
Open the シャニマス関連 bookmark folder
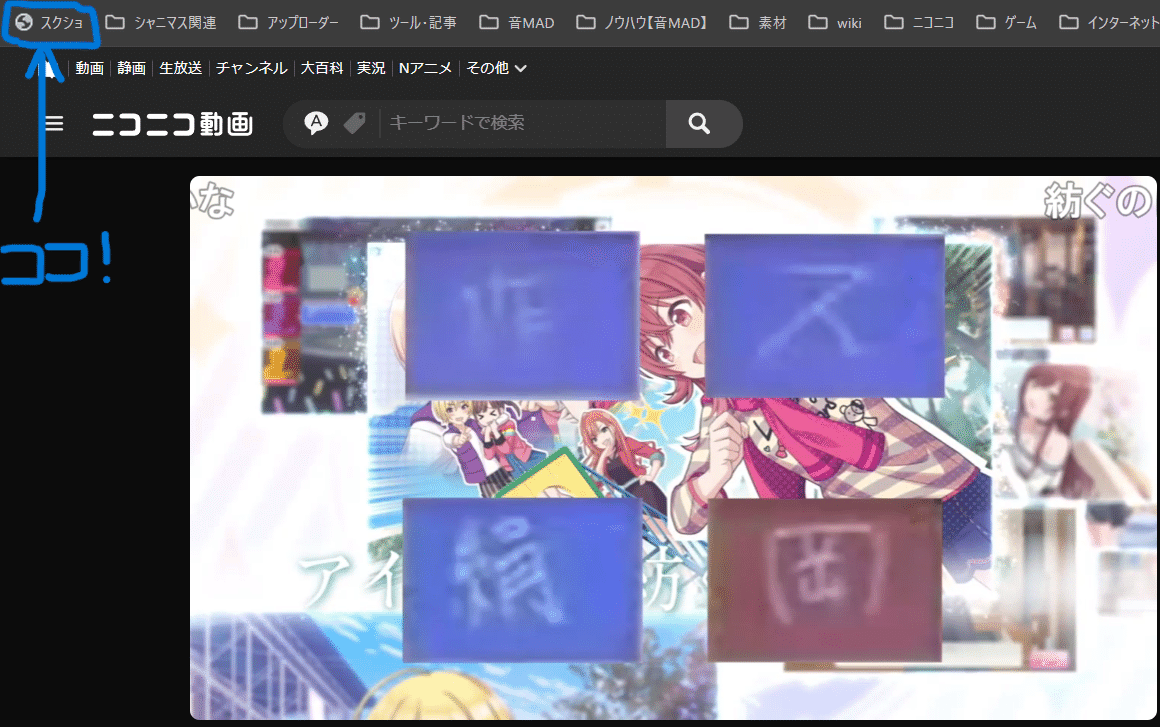[x=161, y=23]
